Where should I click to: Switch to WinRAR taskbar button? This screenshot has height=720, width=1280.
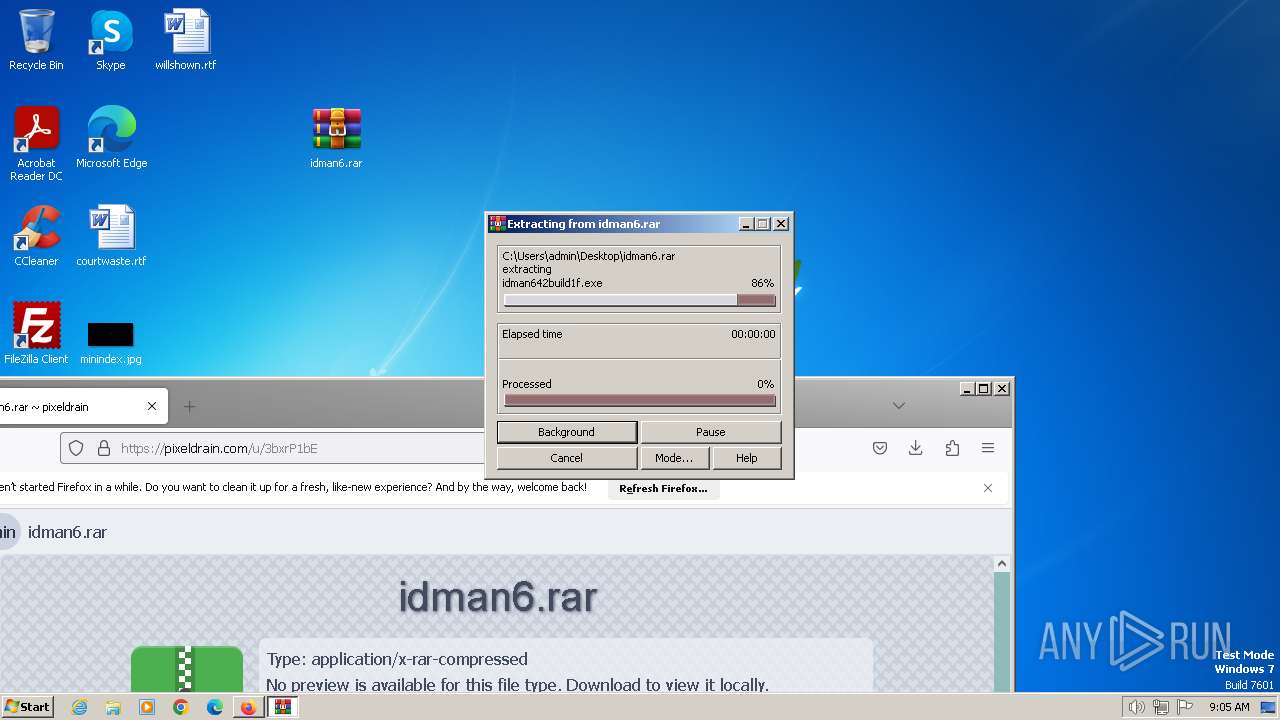[x=283, y=707]
